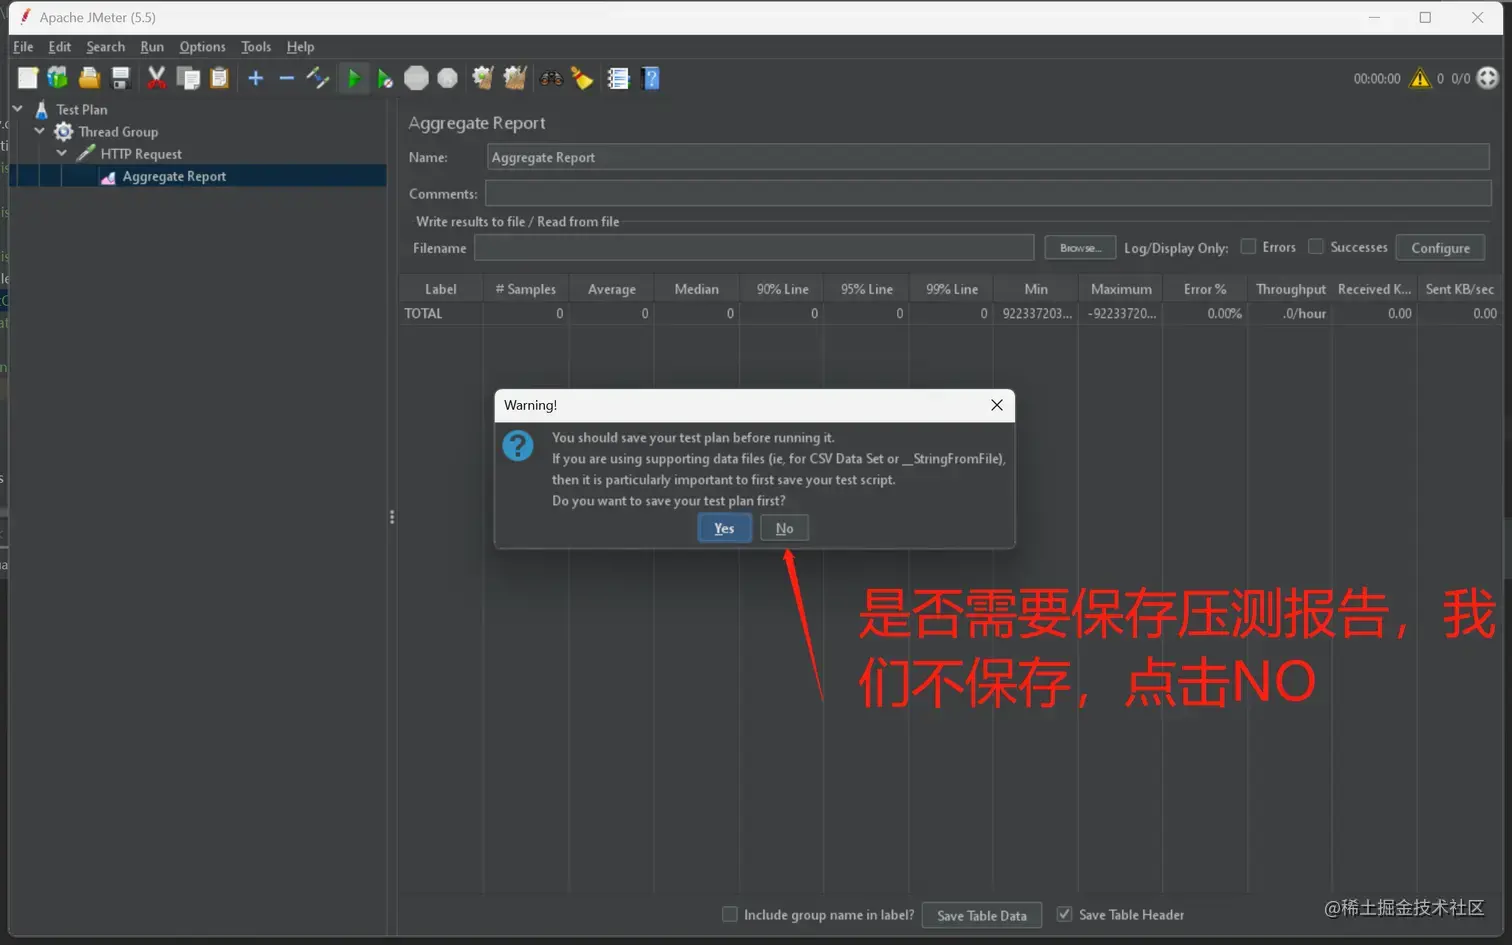Click No in the Warning dialog
The width and height of the screenshot is (1512, 945).
click(x=784, y=528)
